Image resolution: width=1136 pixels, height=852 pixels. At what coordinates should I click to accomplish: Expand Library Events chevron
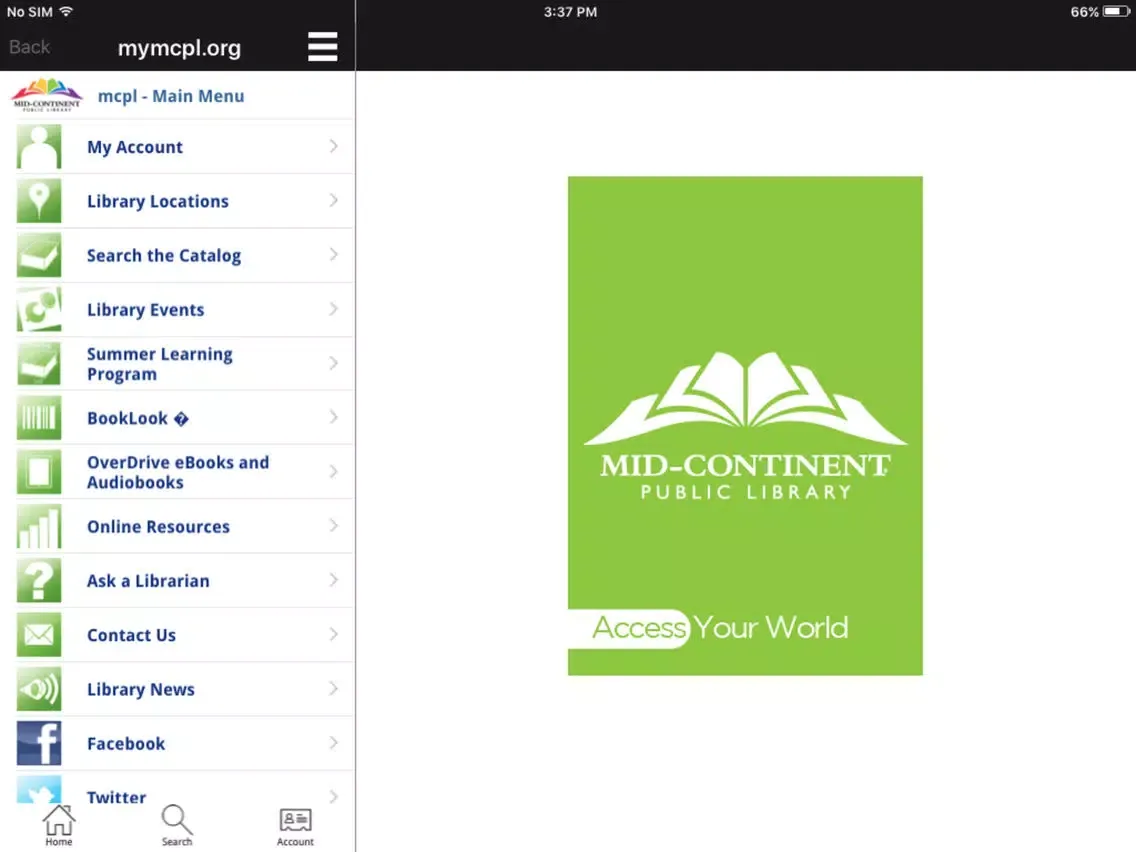(333, 309)
